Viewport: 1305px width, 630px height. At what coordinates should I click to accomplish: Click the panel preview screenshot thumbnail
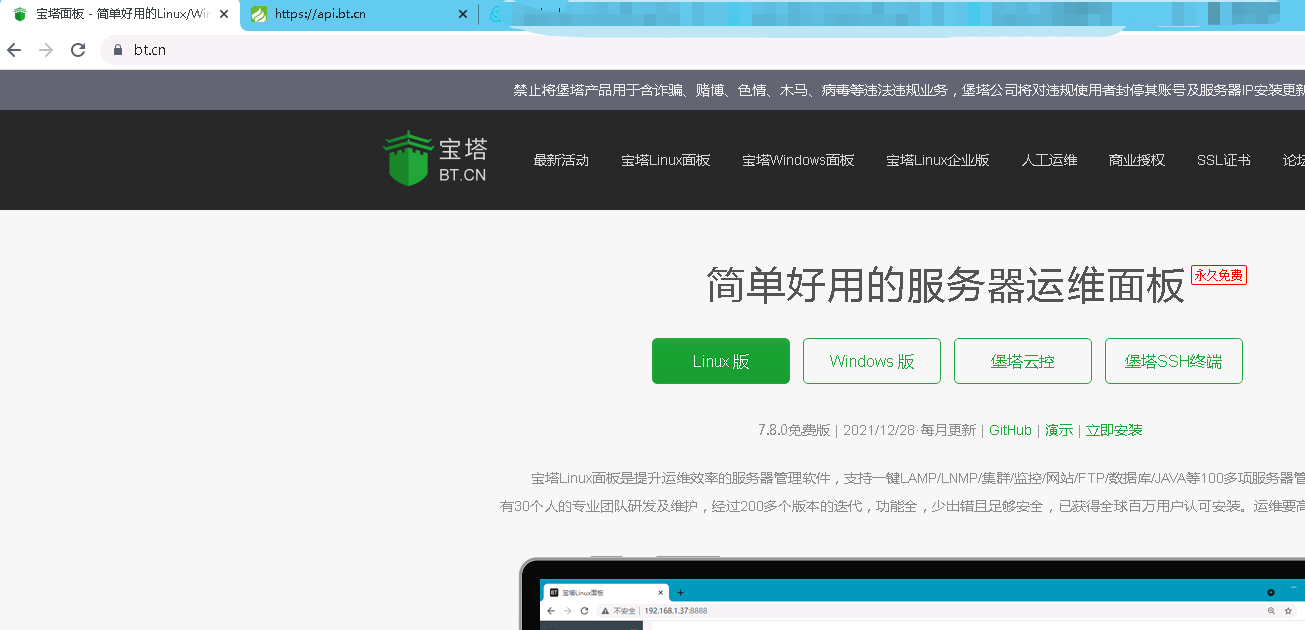pyautogui.click(x=912, y=594)
